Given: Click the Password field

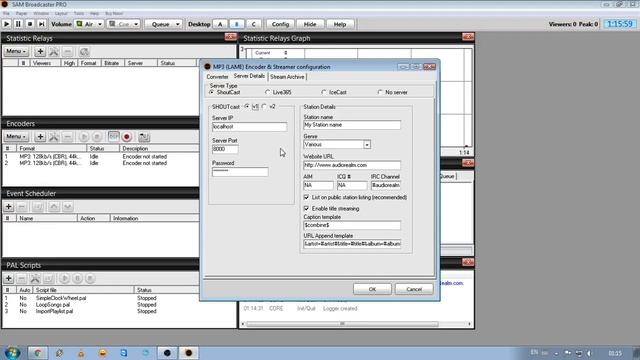Looking at the screenshot, I should [x=240, y=172].
